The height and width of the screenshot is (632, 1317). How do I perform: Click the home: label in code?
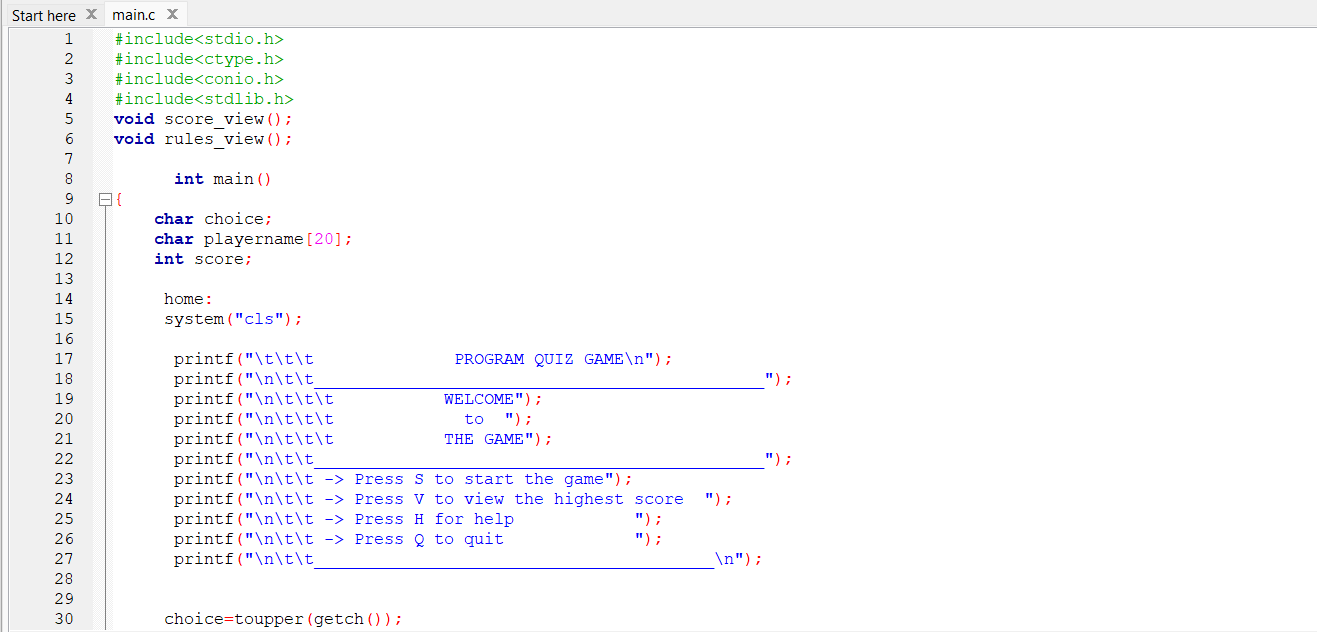(x=188, y=299)
